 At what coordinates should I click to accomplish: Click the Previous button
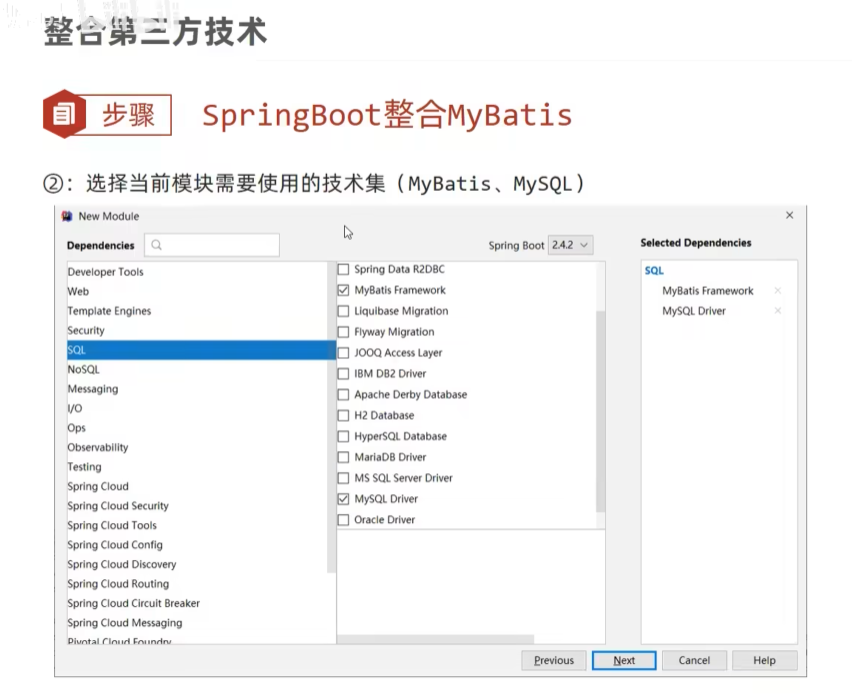click(x=554, y=660)
